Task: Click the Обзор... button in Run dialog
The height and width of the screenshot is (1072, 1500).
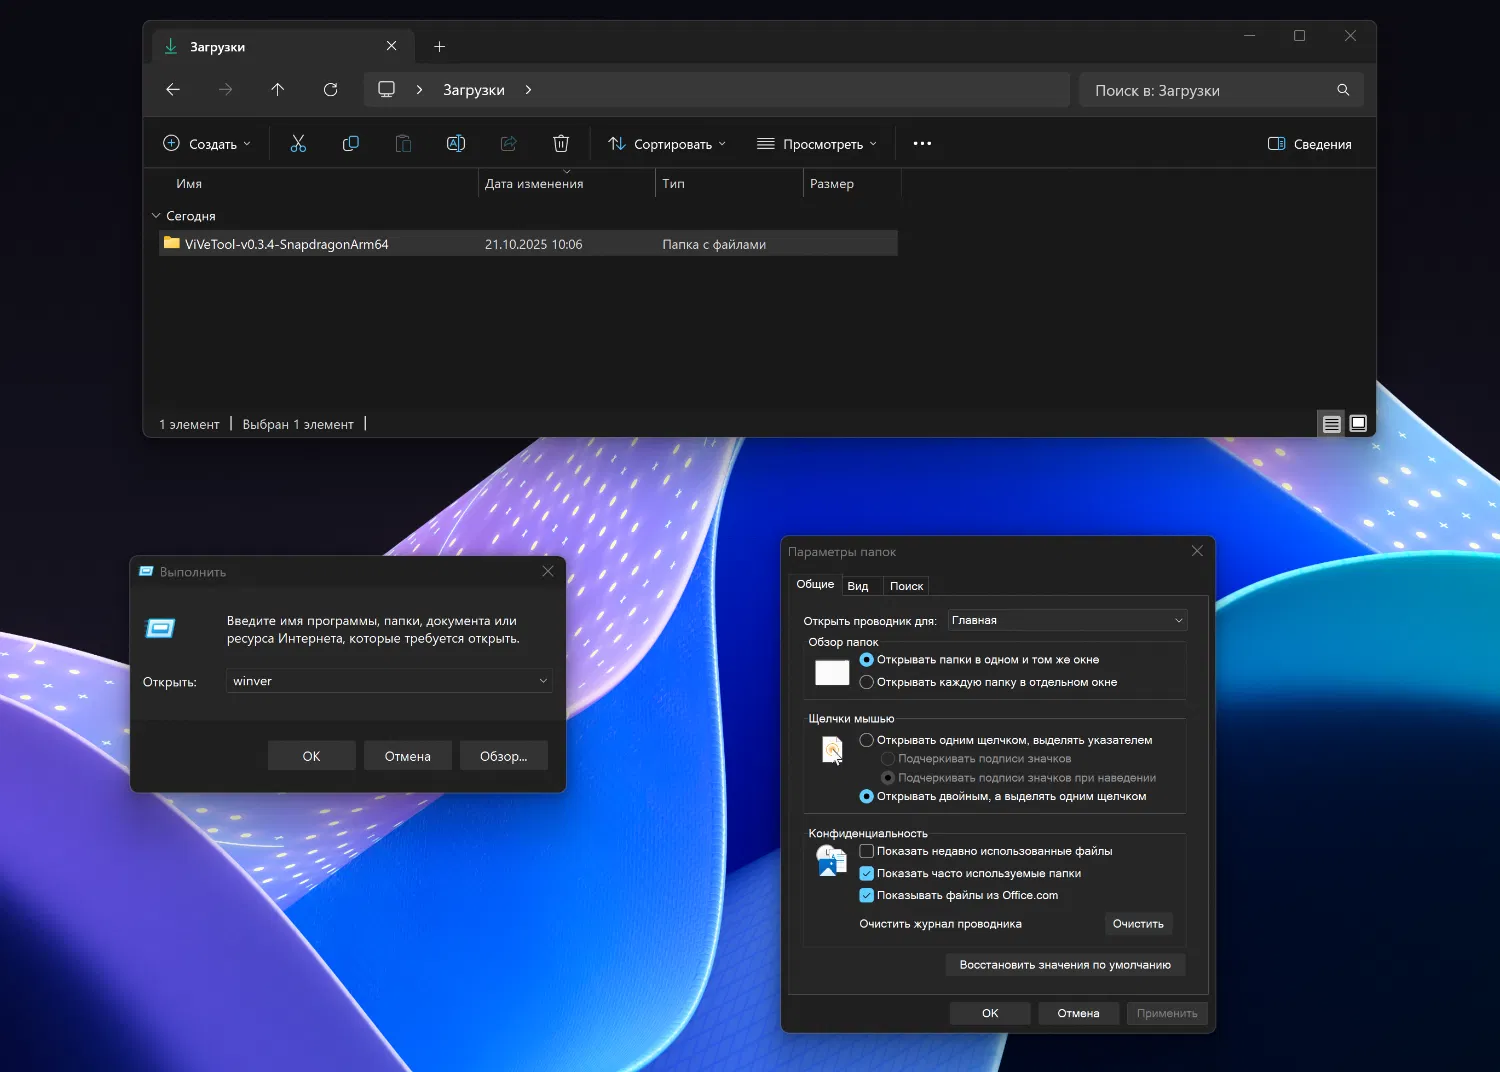Action: (503, 756)
